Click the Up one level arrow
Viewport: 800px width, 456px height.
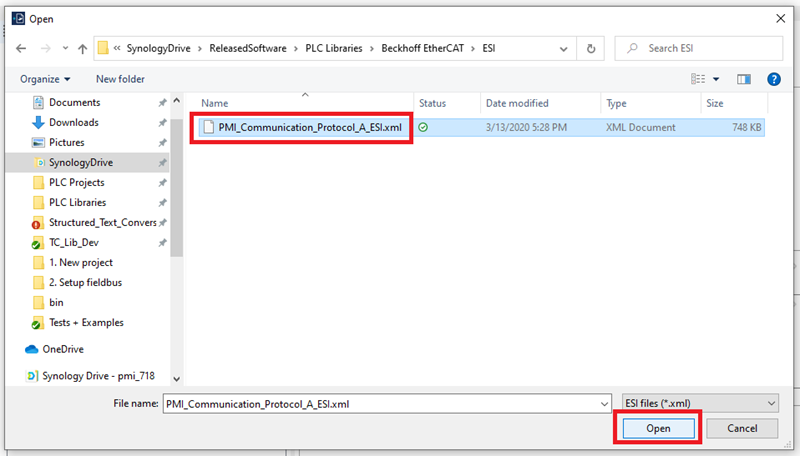coord(82,49)
